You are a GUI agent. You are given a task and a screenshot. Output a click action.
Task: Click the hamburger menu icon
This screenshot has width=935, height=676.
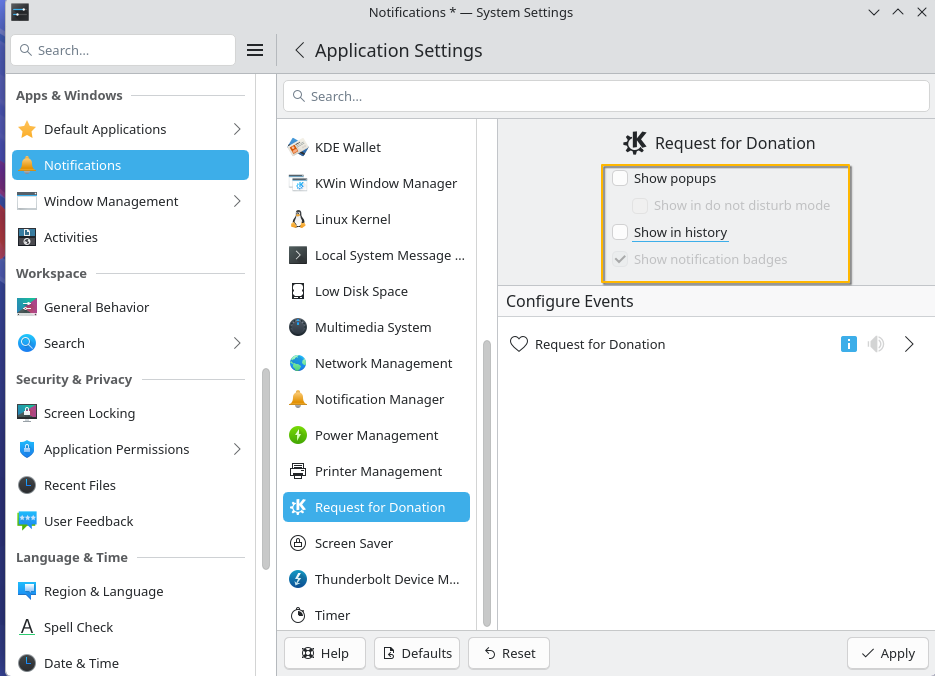[255, 50]
